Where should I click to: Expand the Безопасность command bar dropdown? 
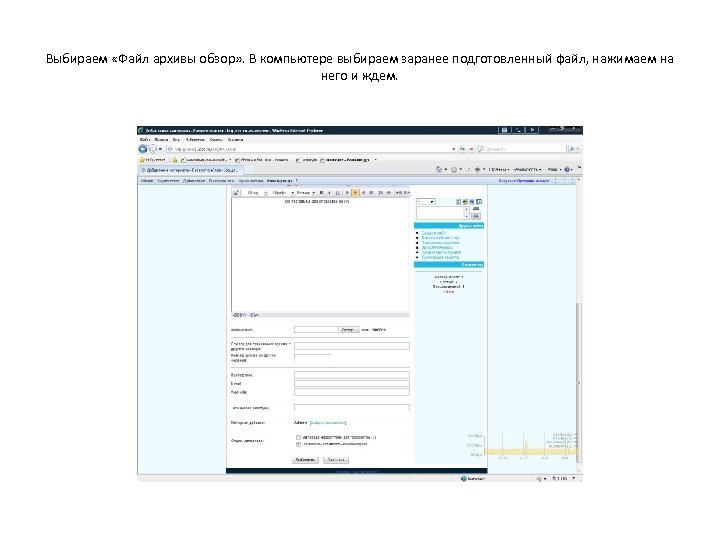coord(528,169)
